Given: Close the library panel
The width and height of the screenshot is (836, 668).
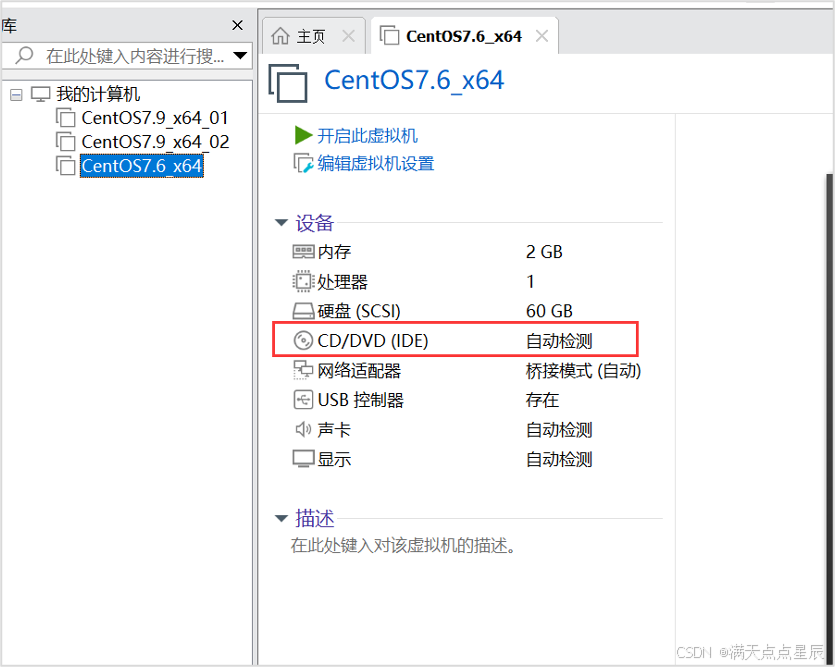Looking at the screenshot, I should coord(237,25).
